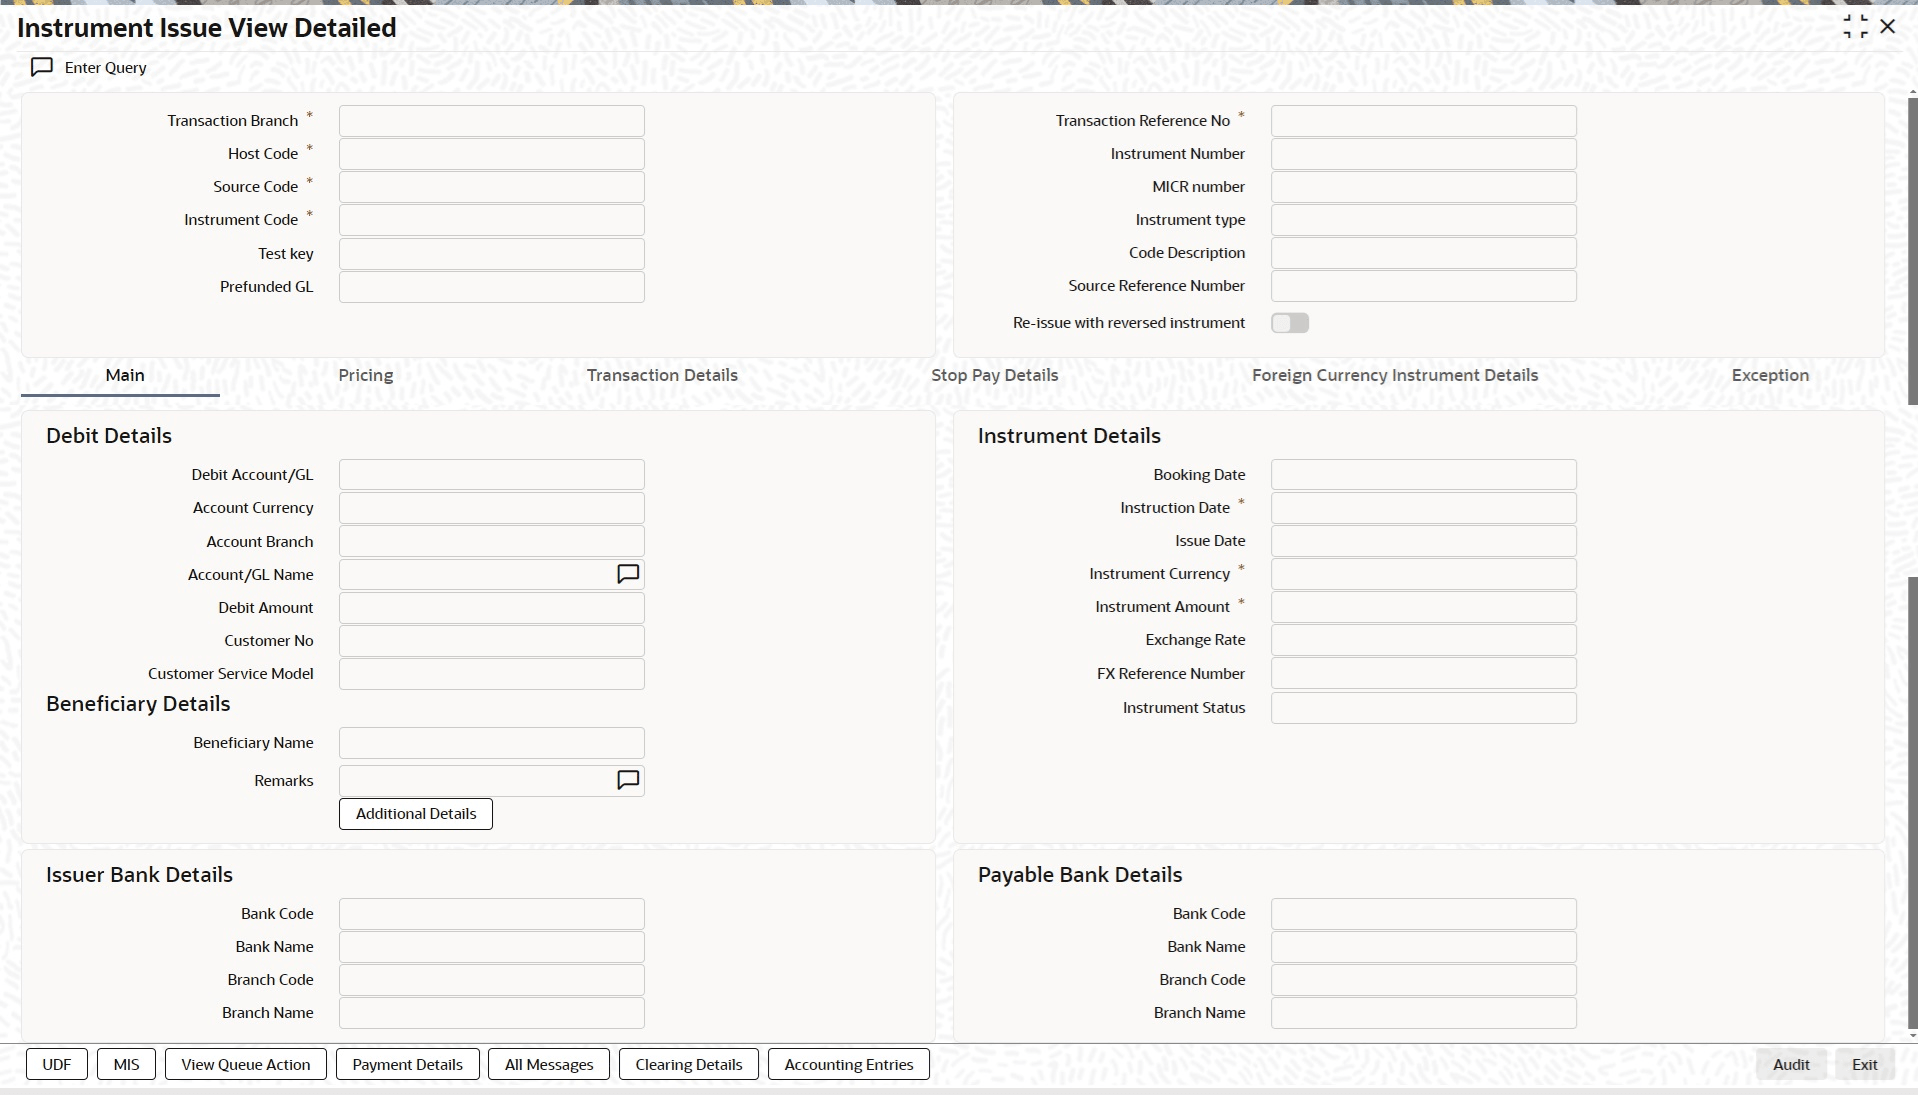
Task: Select the Instrument type field
Action: [x=1424, y=220]
